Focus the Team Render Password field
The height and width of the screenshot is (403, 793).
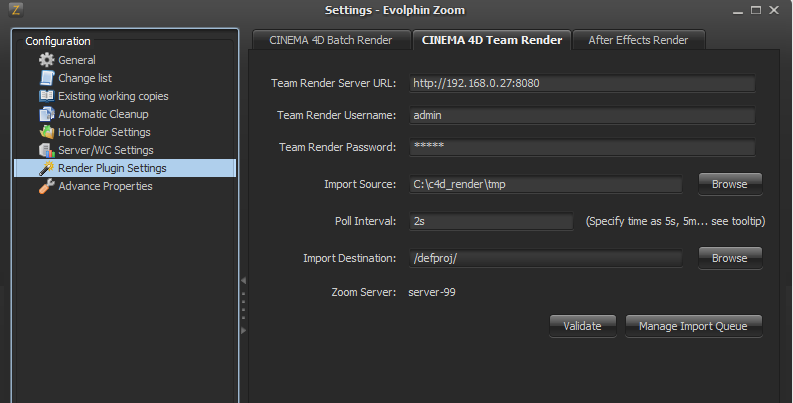click(x=582, y=147)
